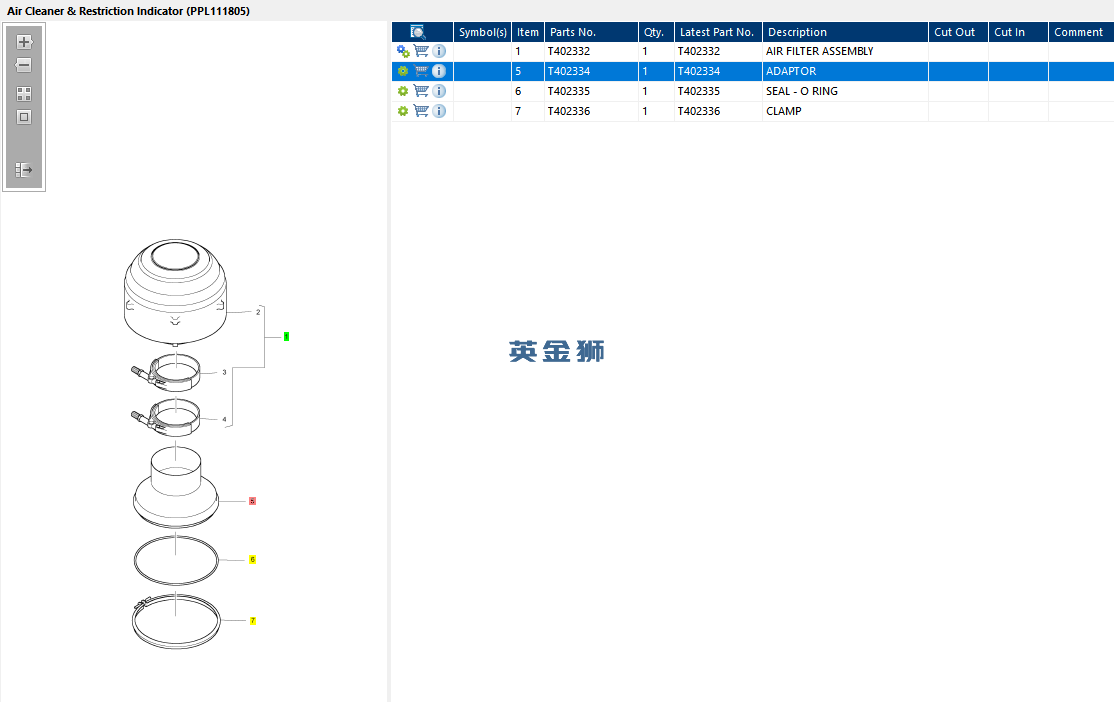Click green gear icon in CLAMP row
The width and height of the screenshot is (1114, 702).
click(x=403, y=111)
